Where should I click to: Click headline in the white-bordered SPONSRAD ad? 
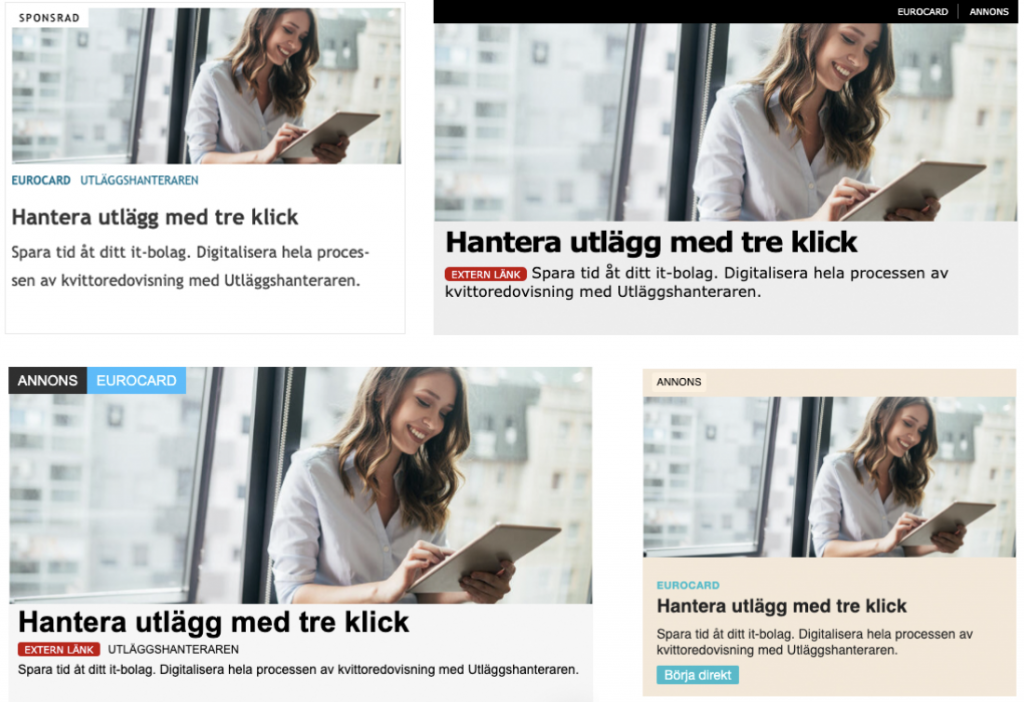[155, 217]
